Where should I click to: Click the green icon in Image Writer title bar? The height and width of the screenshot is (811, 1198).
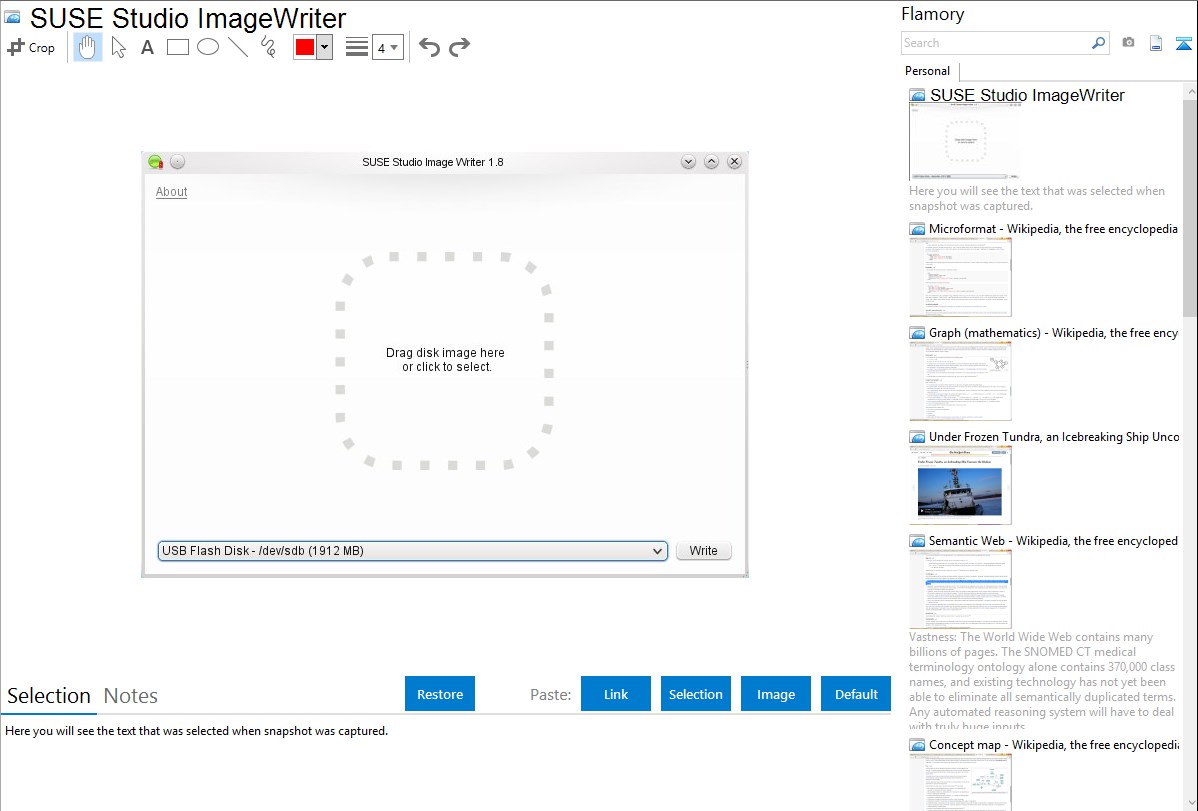[x=156, y=162]
